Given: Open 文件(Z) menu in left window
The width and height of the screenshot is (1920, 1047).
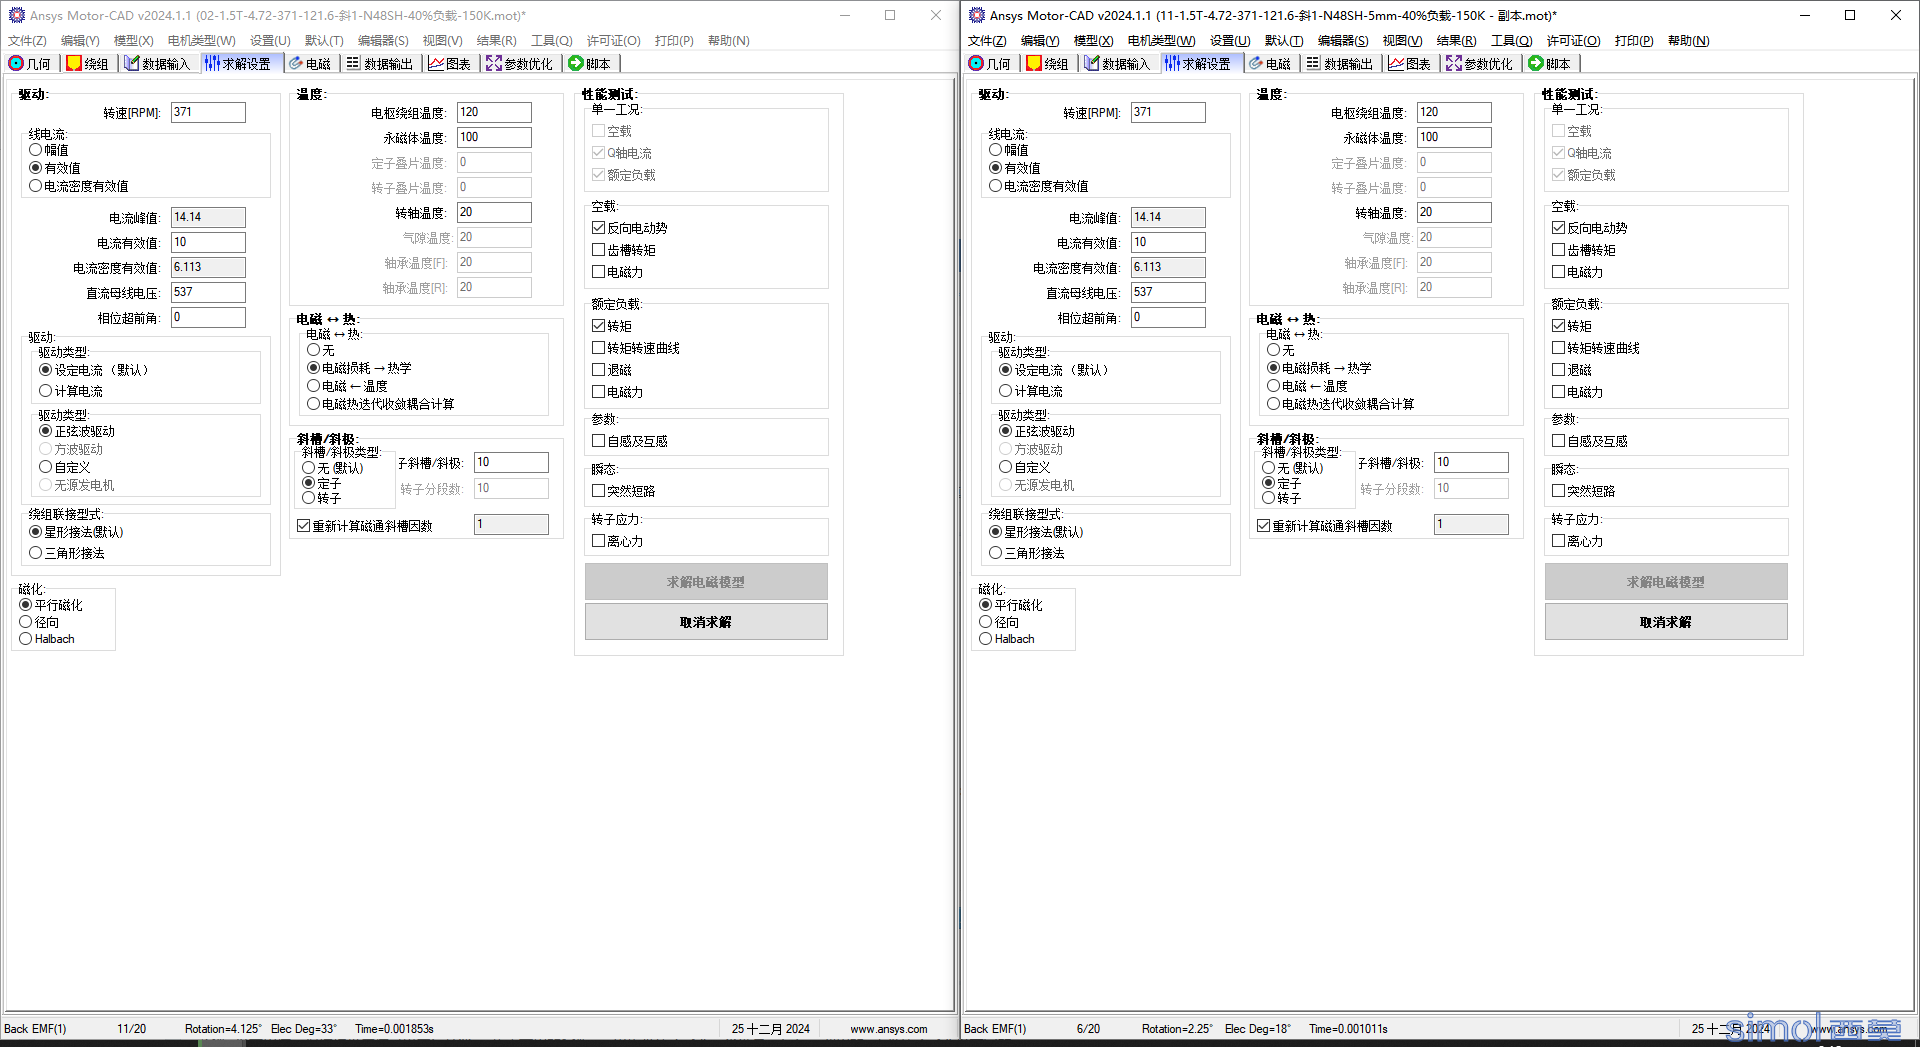Looking at the screenshot, I should (x=27, y=41).
